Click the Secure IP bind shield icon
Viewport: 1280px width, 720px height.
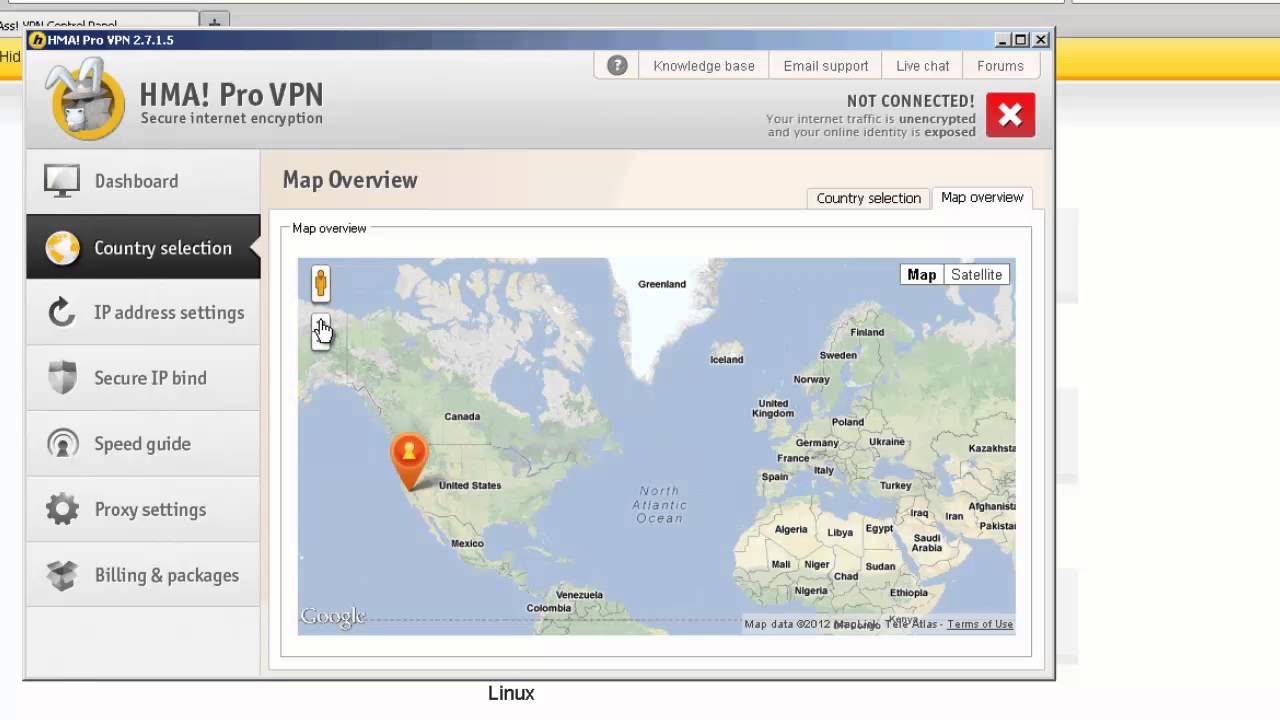pyautogui.click(x=62, y=378)
